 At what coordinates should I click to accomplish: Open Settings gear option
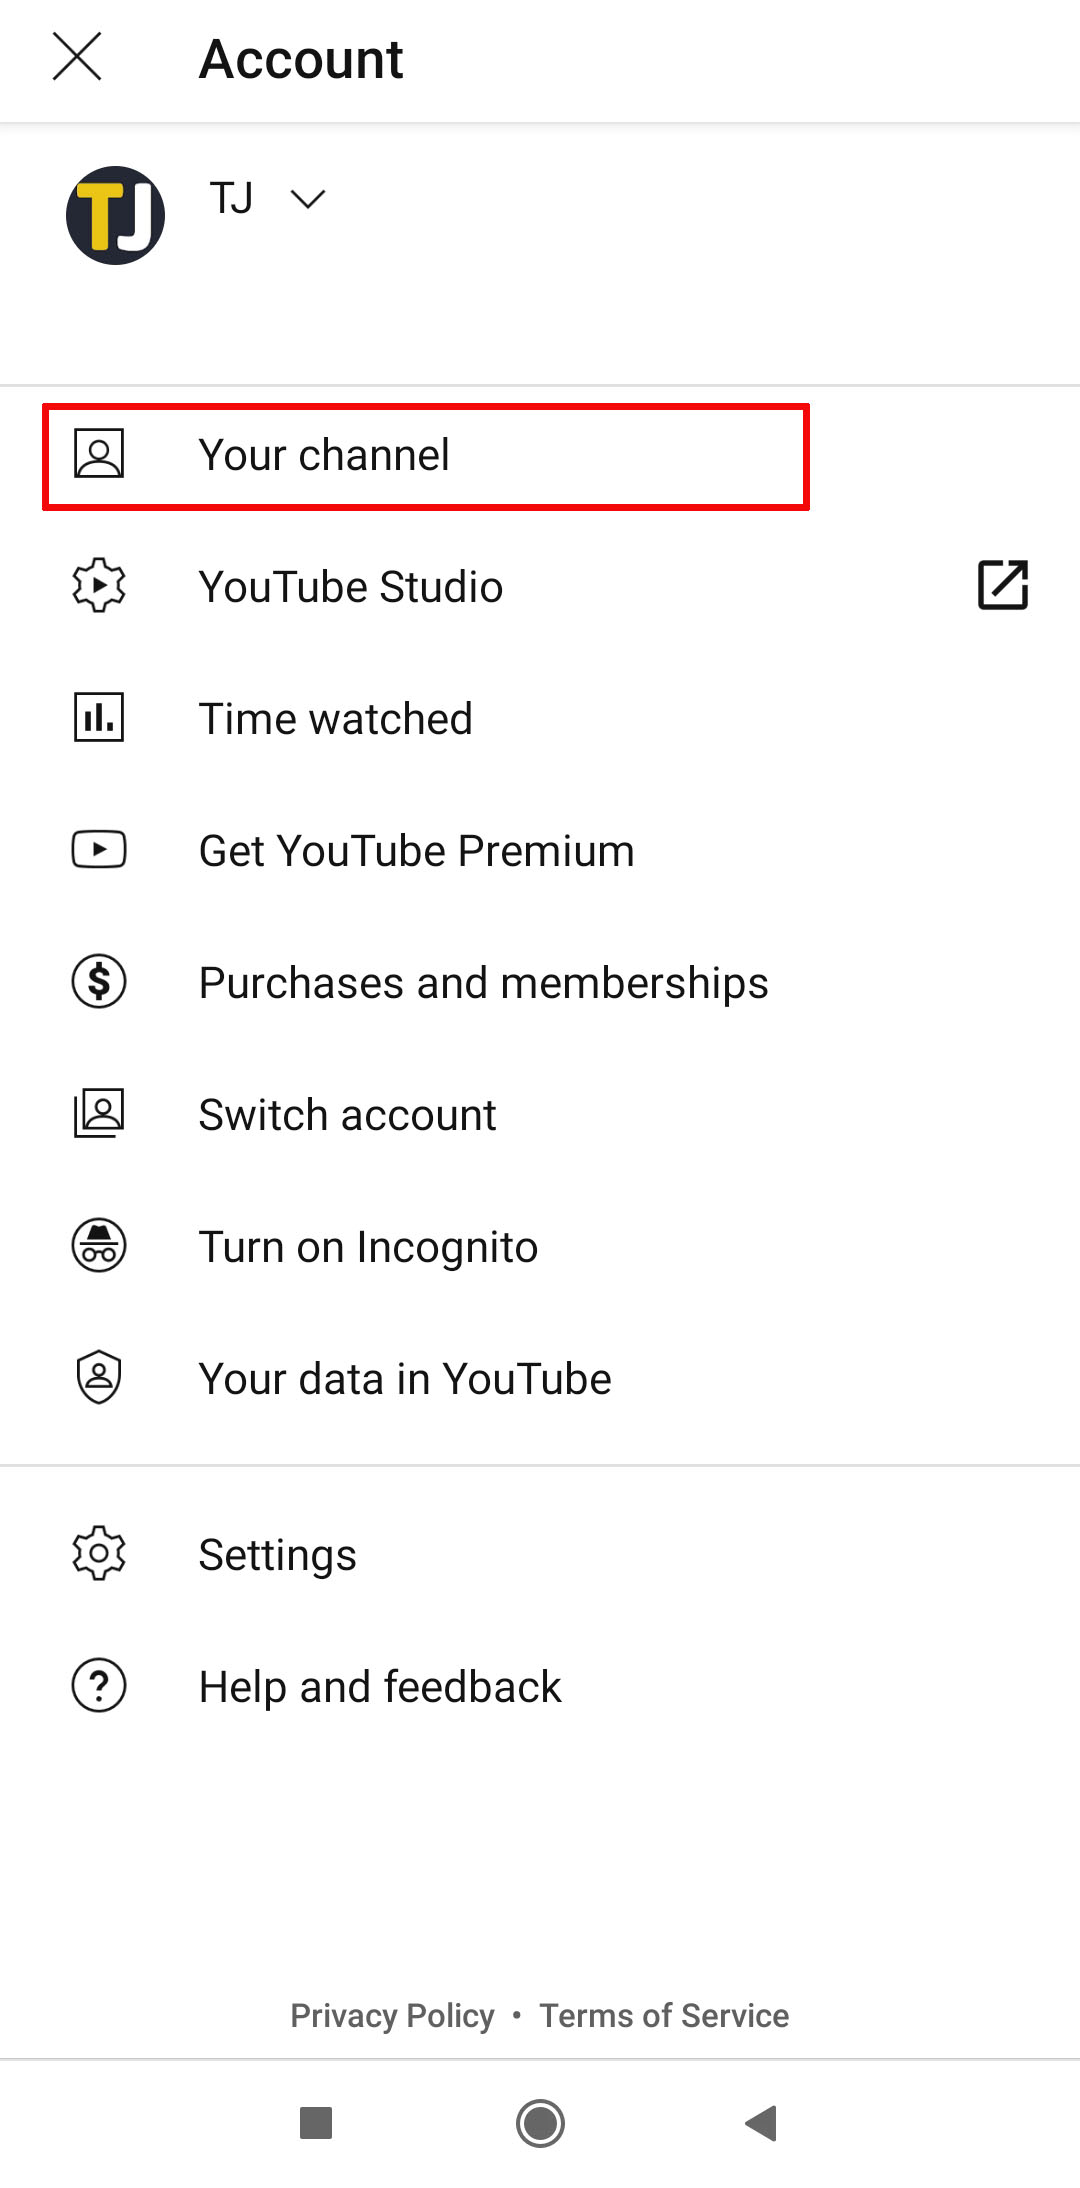coord(540,1554)
